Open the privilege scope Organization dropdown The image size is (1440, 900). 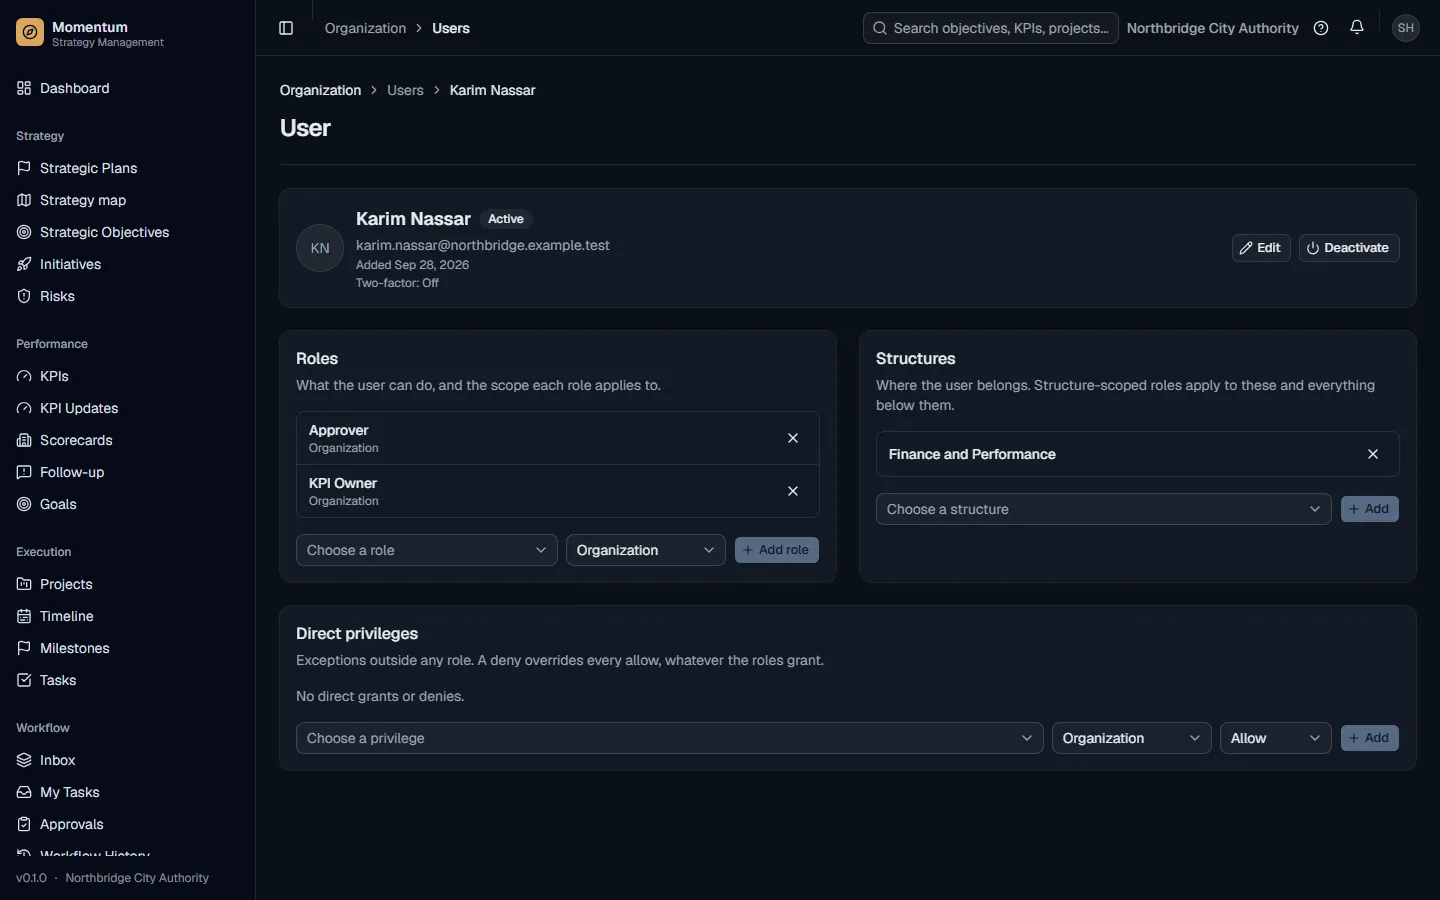click(1132, 738)
